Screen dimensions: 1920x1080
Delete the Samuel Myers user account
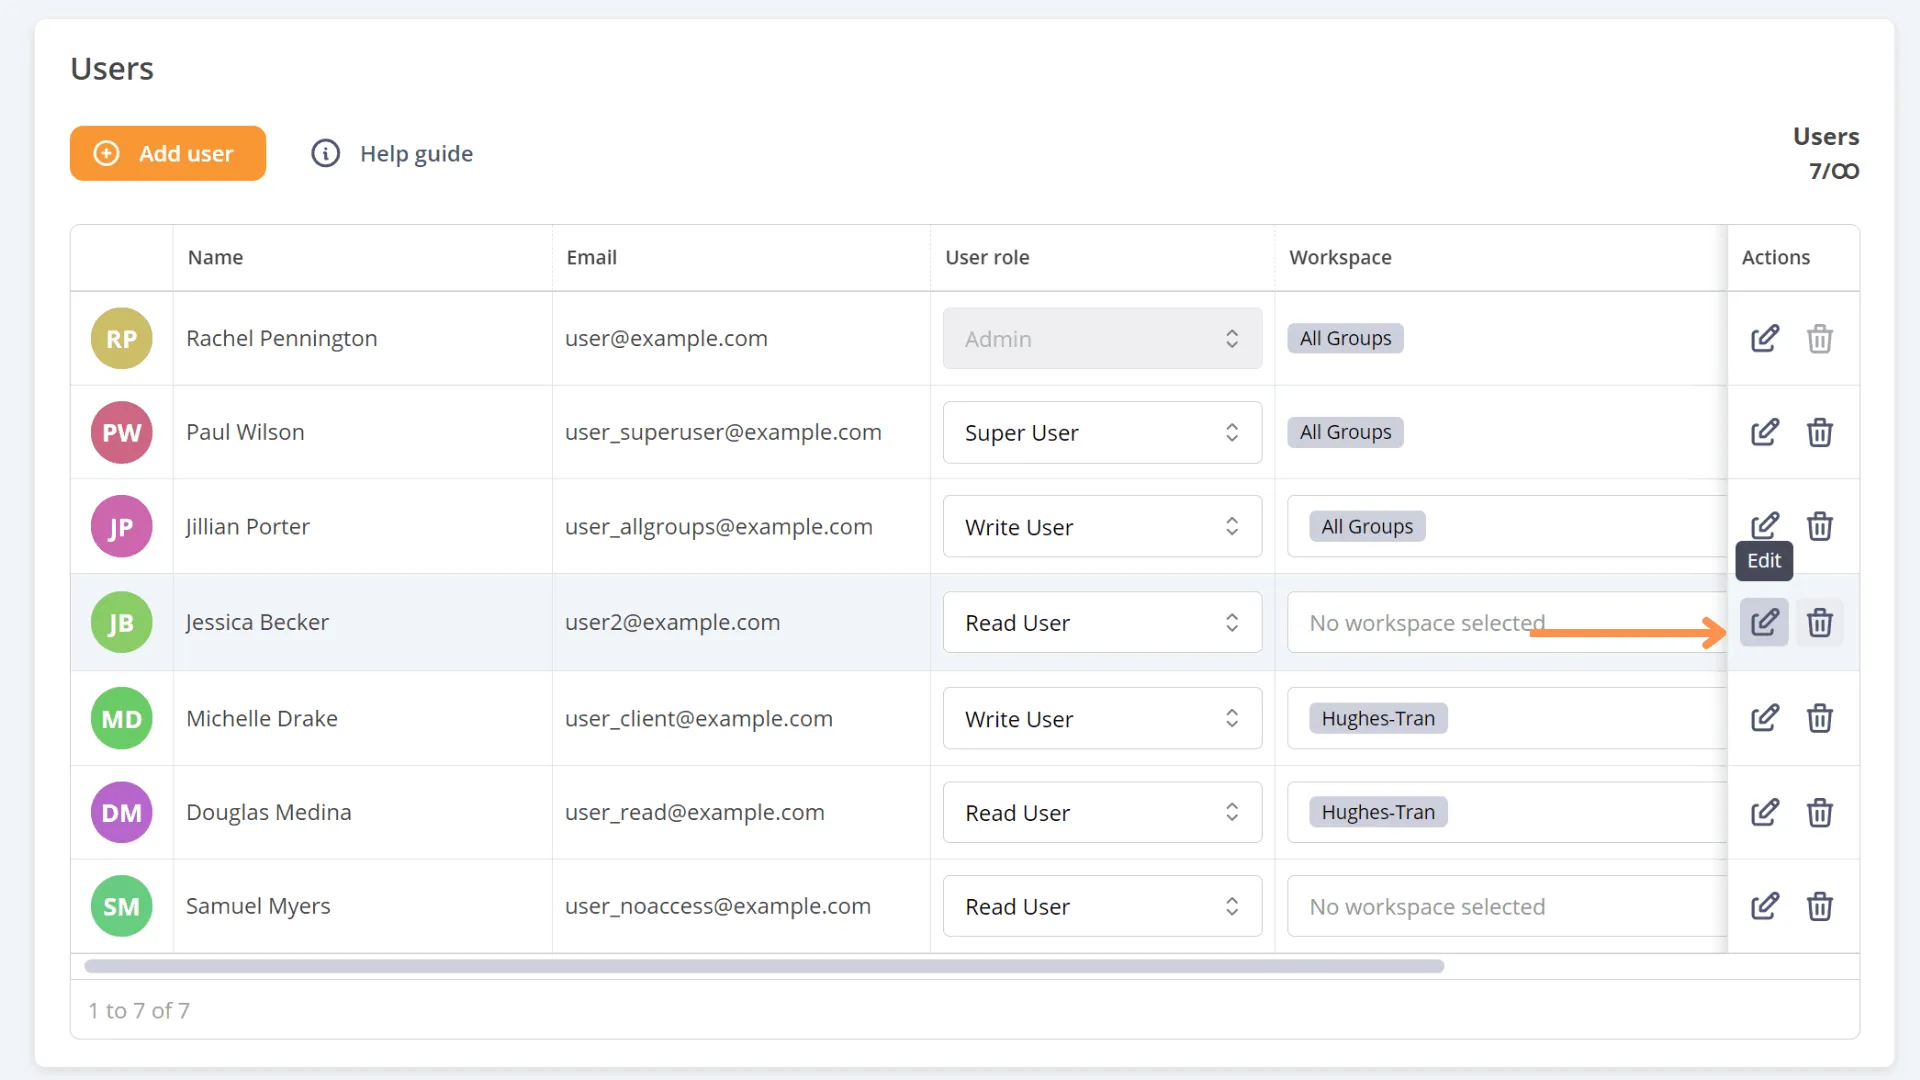click(1820, 906)
